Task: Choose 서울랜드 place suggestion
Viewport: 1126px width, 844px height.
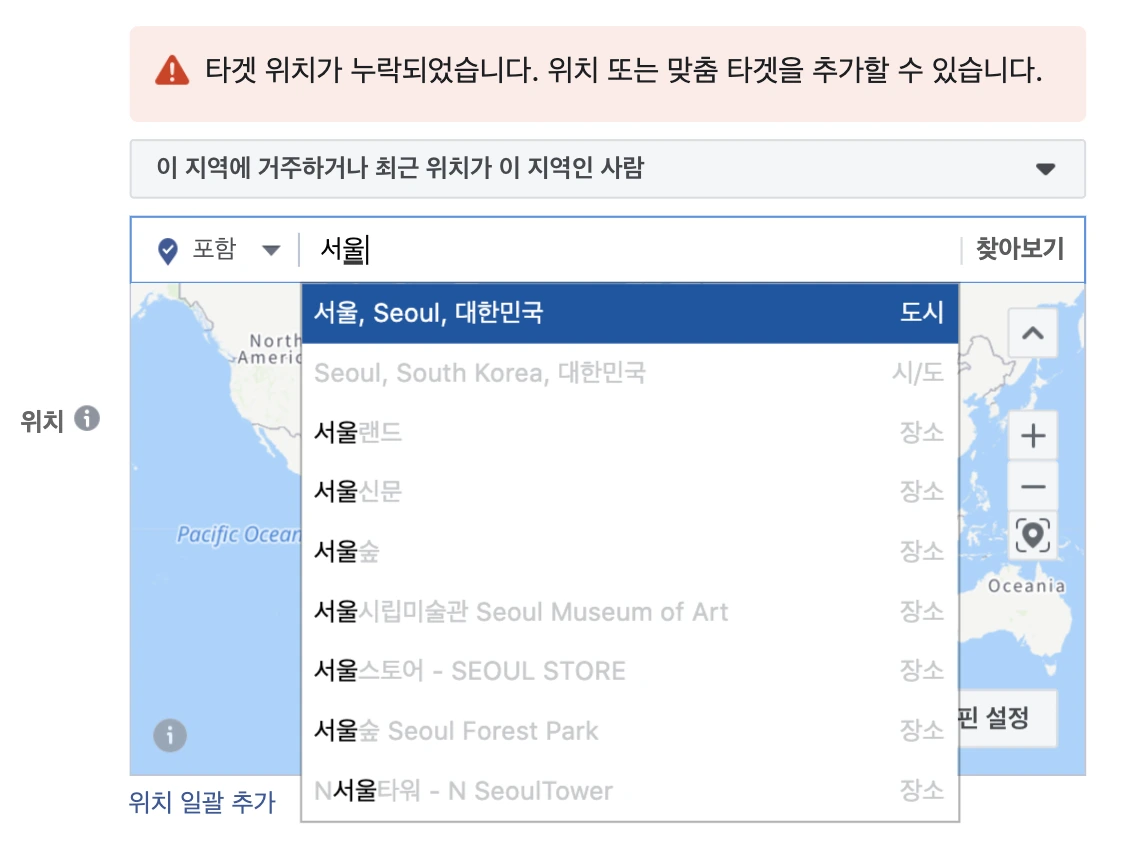Action: [x=630, y=432]
